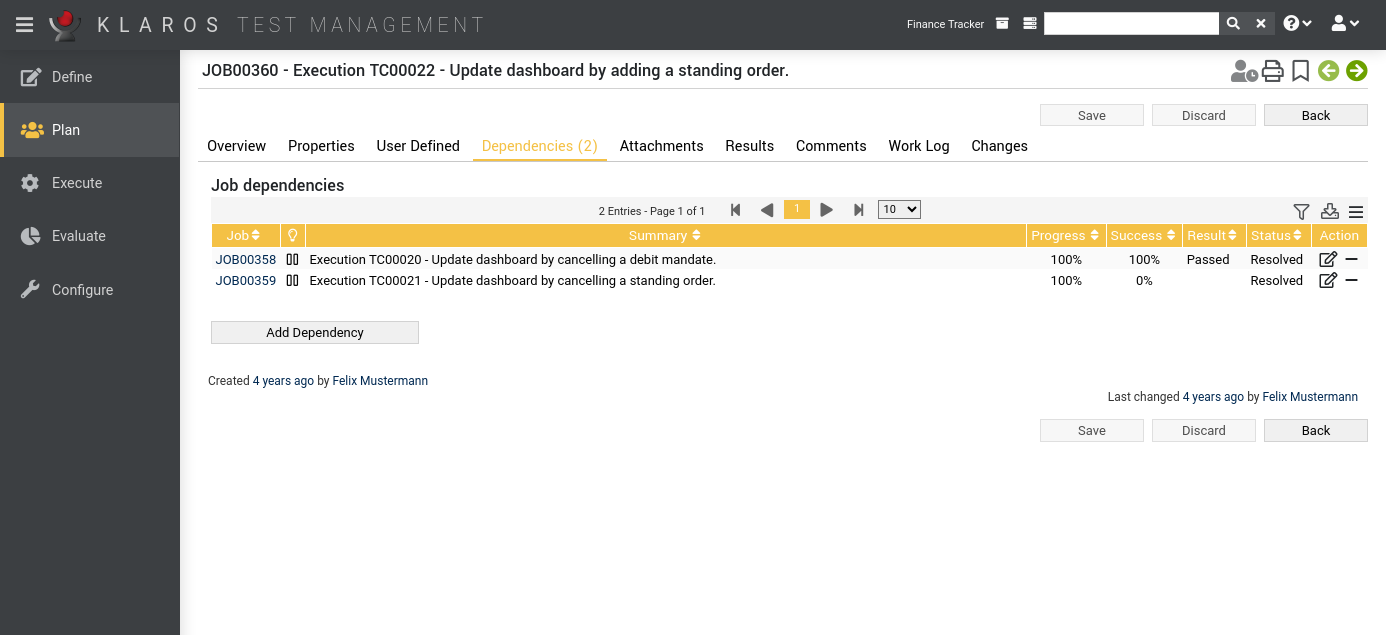Toggle sorting on the Job column
This screenshot has height=635, width=1386.
244,235
